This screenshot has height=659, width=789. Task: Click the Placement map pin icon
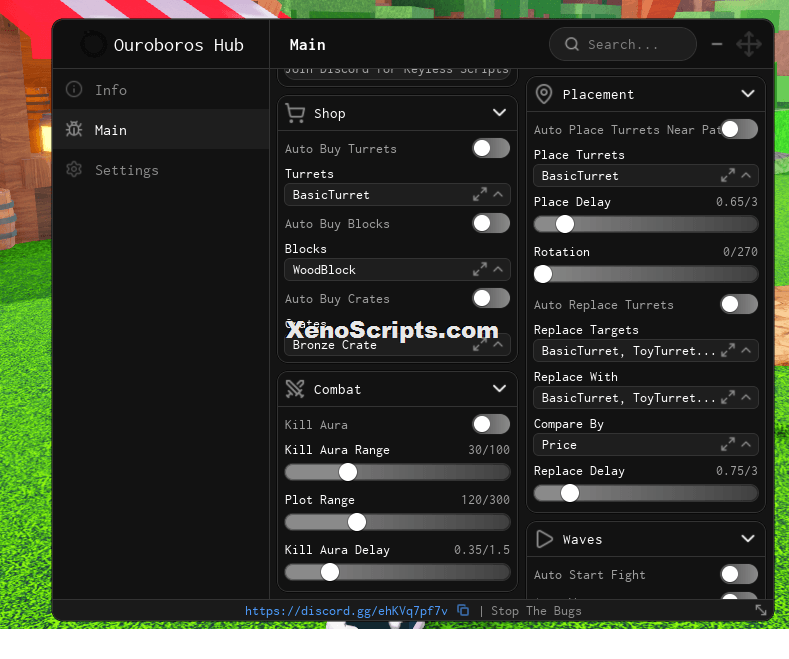[x=544, y=94]
